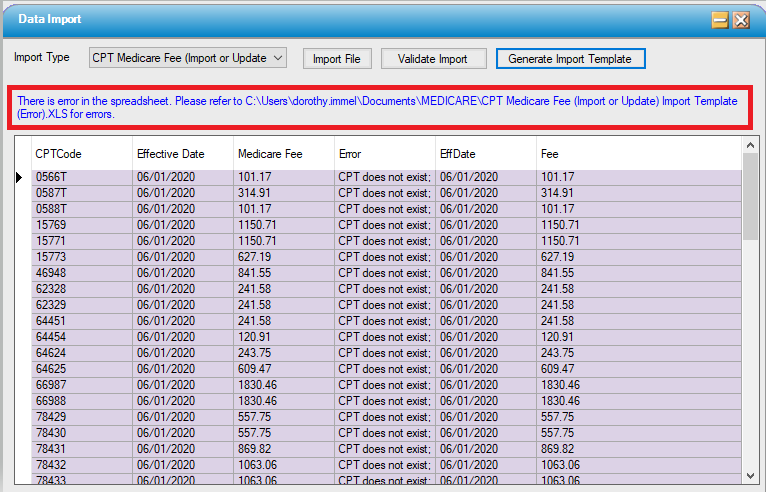The image size is (766, 492).
Task: Click the error message text in red box
Action: point(377,108)
